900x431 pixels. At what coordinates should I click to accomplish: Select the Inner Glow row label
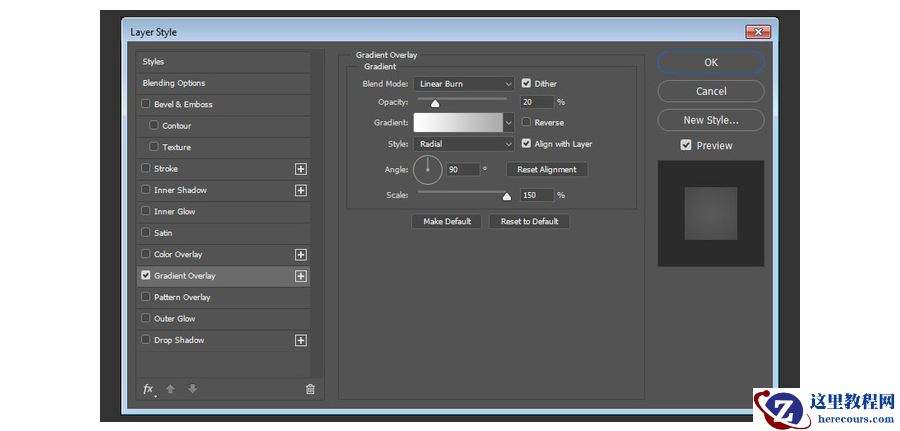[174, 211]
